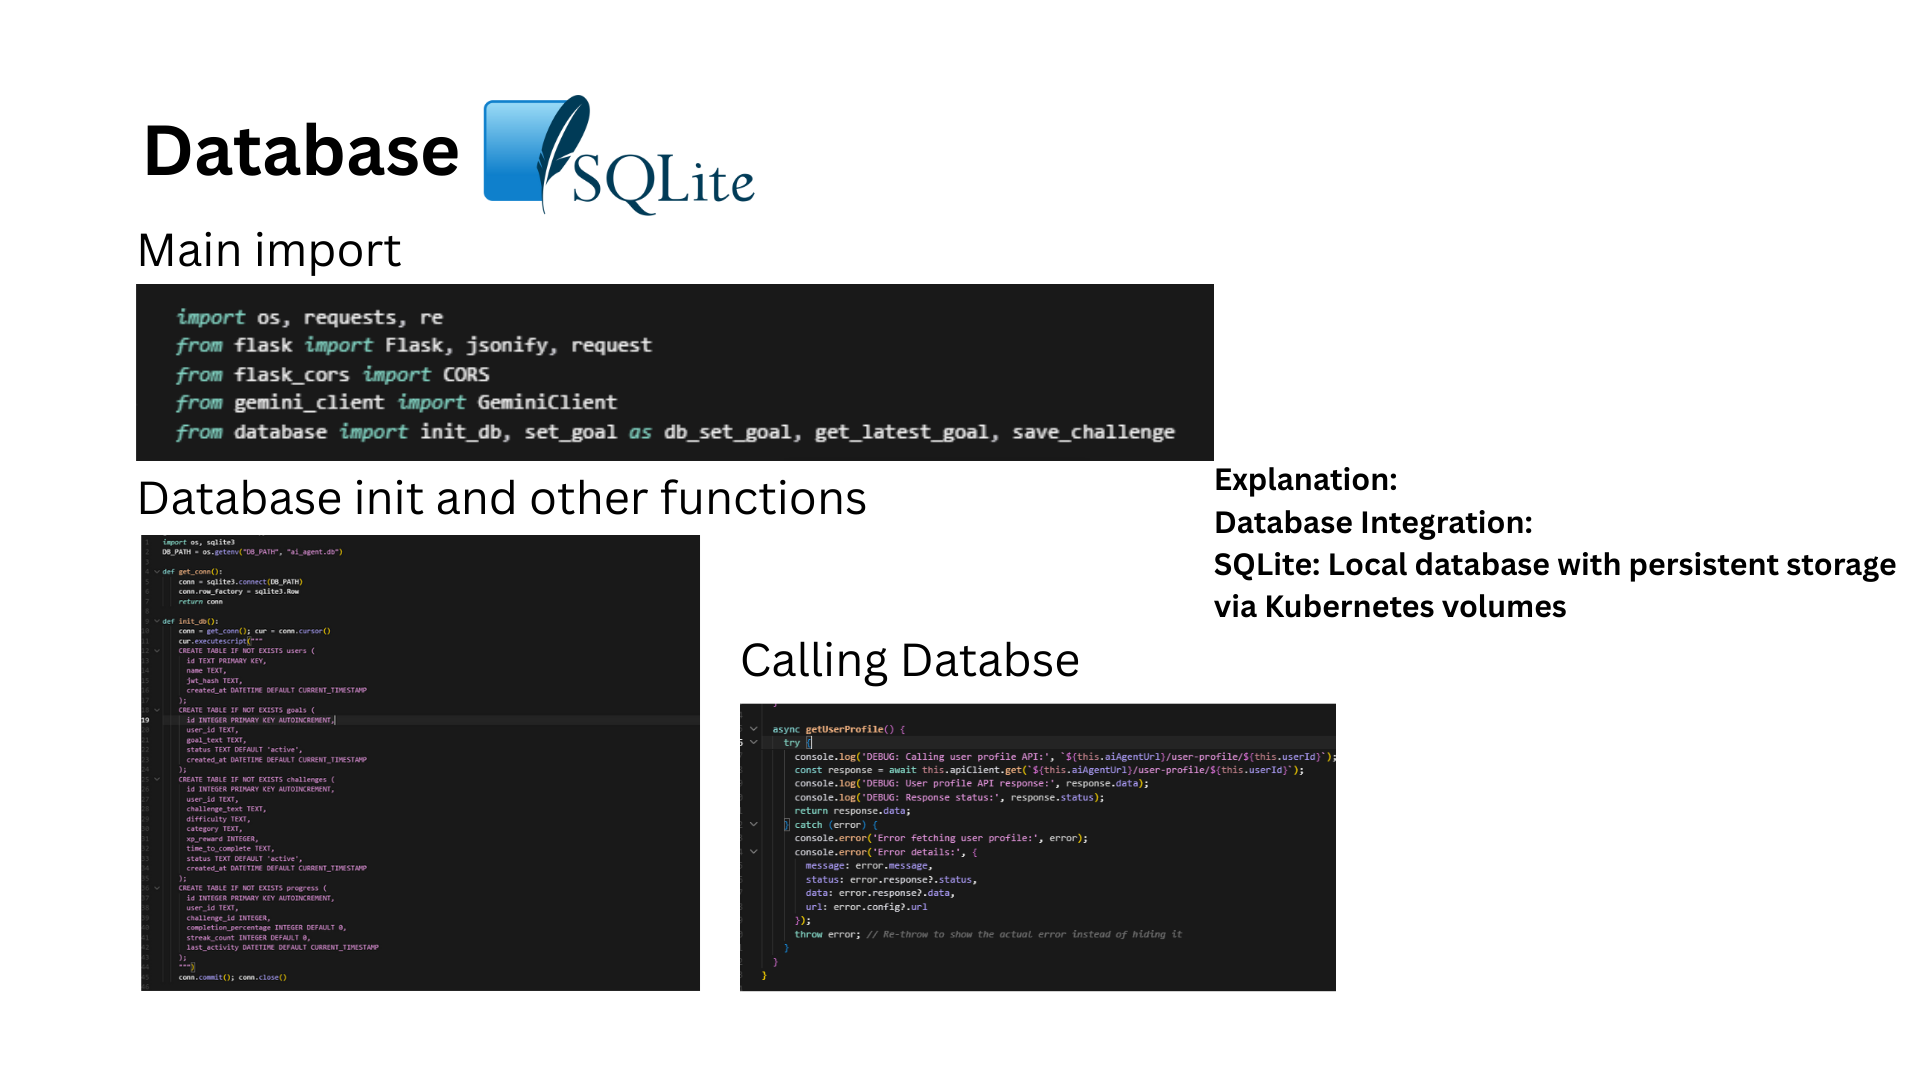Collapse the catch (error) fold arrow
This screenshot has height=1080, width=1920.
point(754,825)
